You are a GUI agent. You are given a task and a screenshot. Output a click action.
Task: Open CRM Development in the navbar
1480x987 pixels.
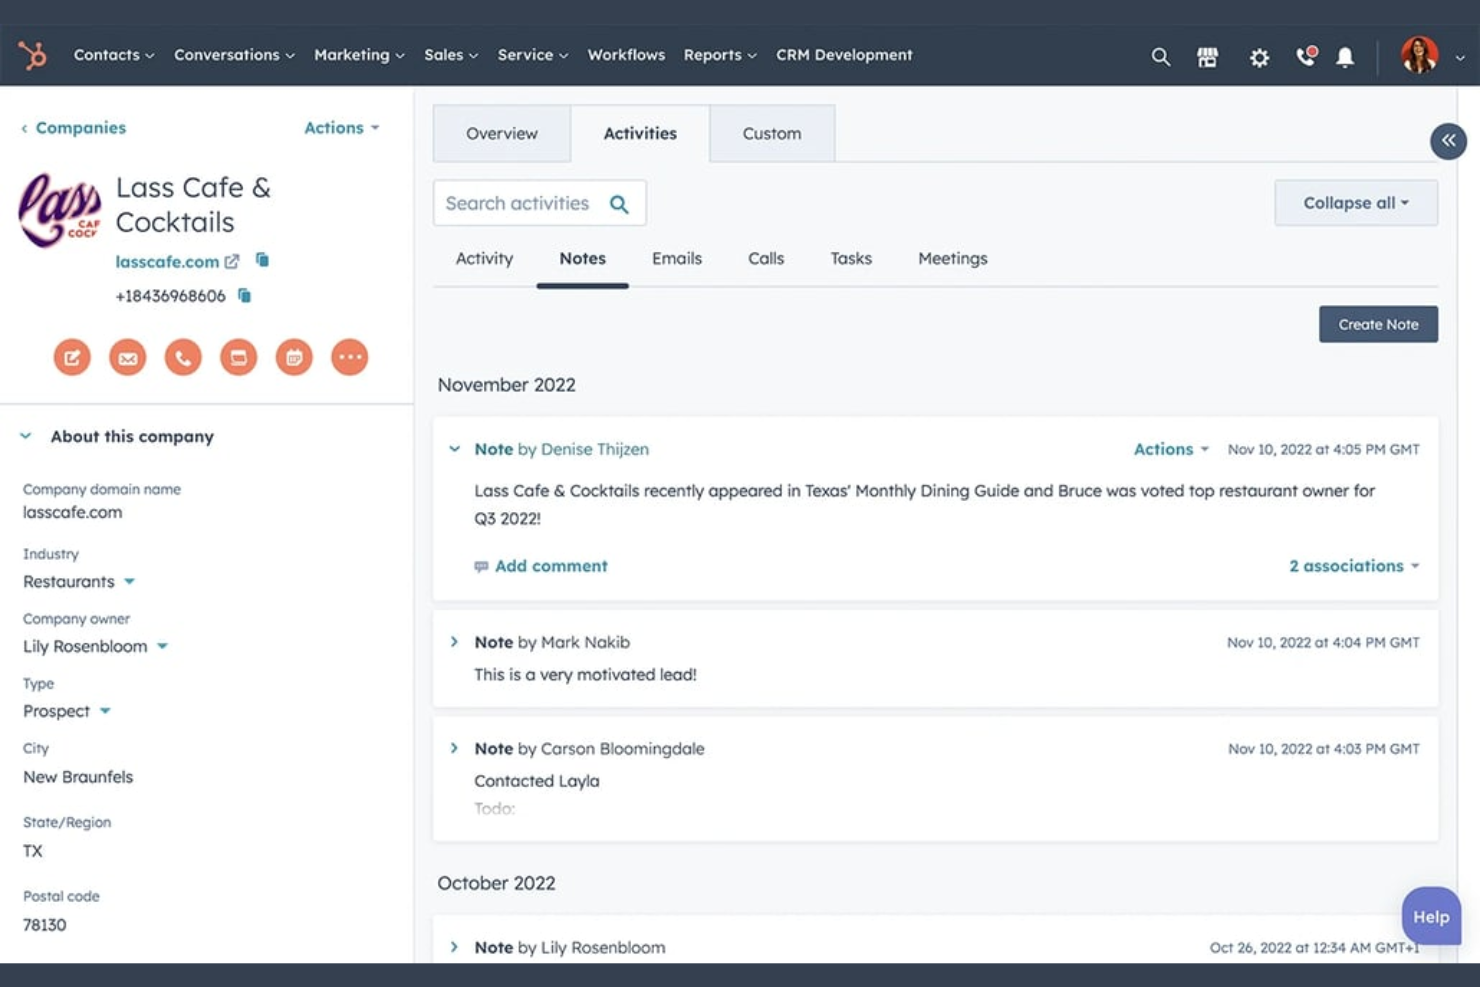pyautogui.click(x=844, y=55)
